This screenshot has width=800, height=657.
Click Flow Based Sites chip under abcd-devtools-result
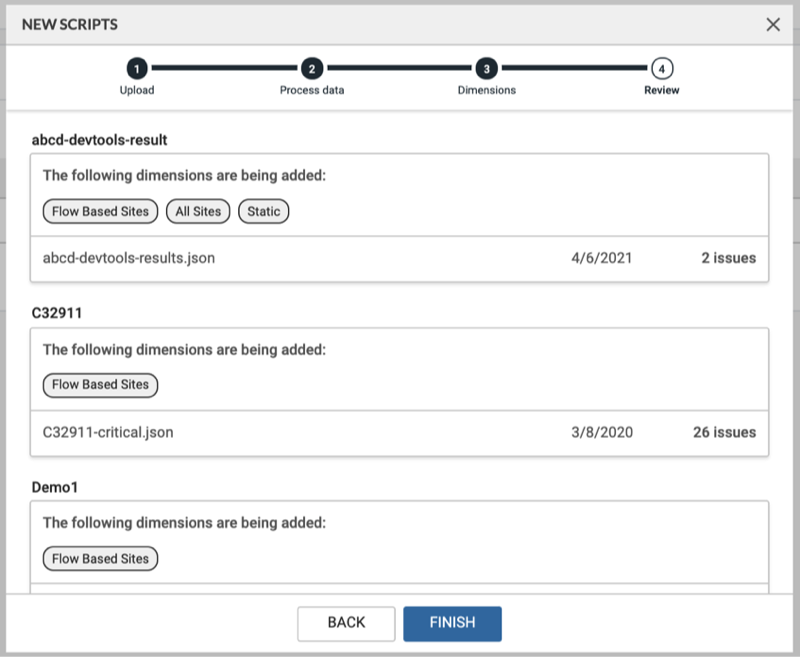100,211
